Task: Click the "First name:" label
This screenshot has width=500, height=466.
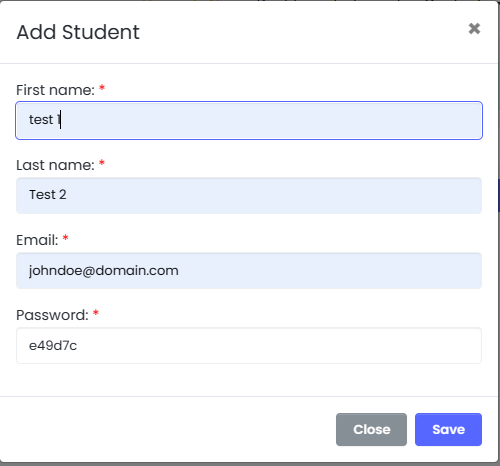Action: [x=56, y=90]
